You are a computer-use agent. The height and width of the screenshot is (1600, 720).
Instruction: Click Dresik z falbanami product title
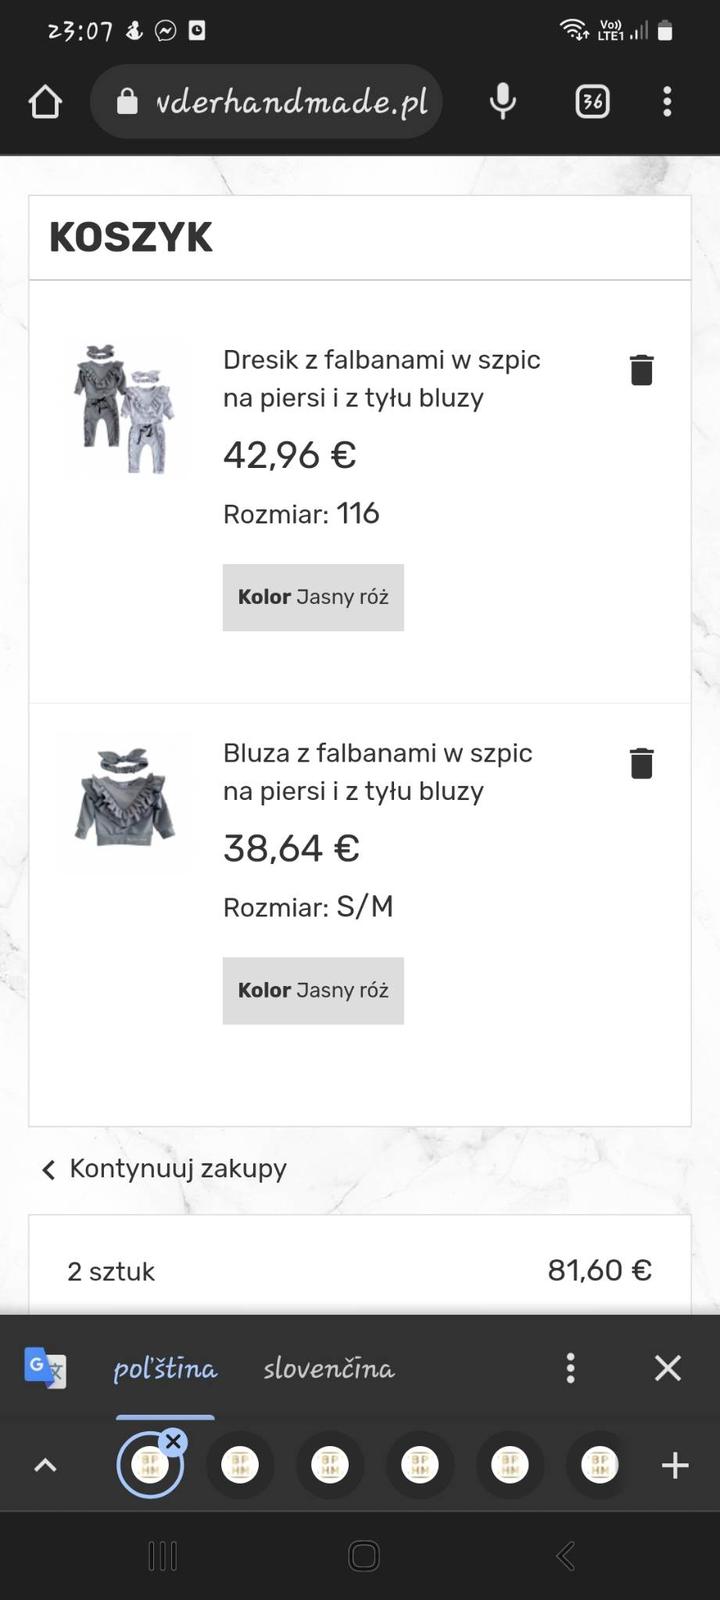(381, 378)
